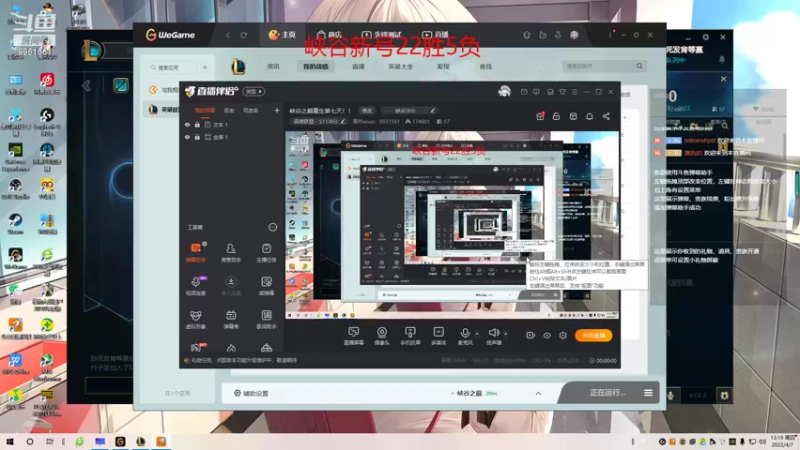
Task: Hide the 全屏 1 source with its eye icon
Action: tap(187, 137)
